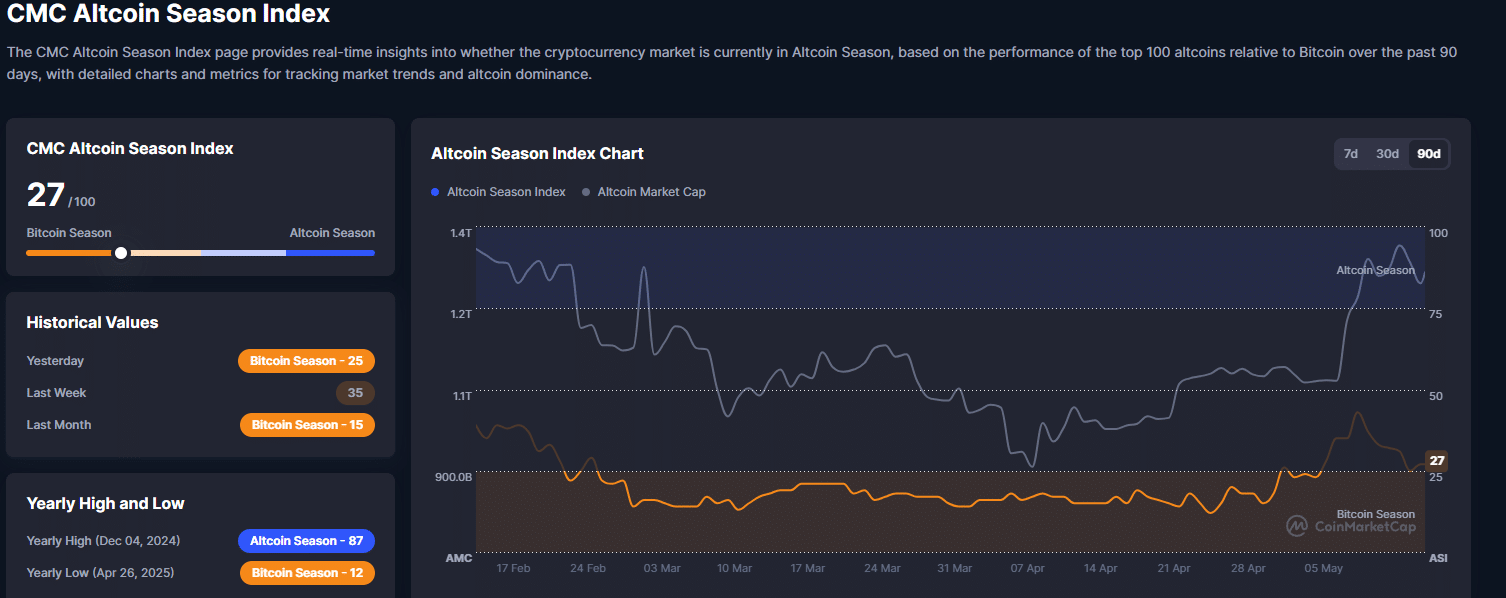
Task: Click the Last Month Bitcoin Season 15 badge
Action: pyautogui.click(x=307, y=425)
